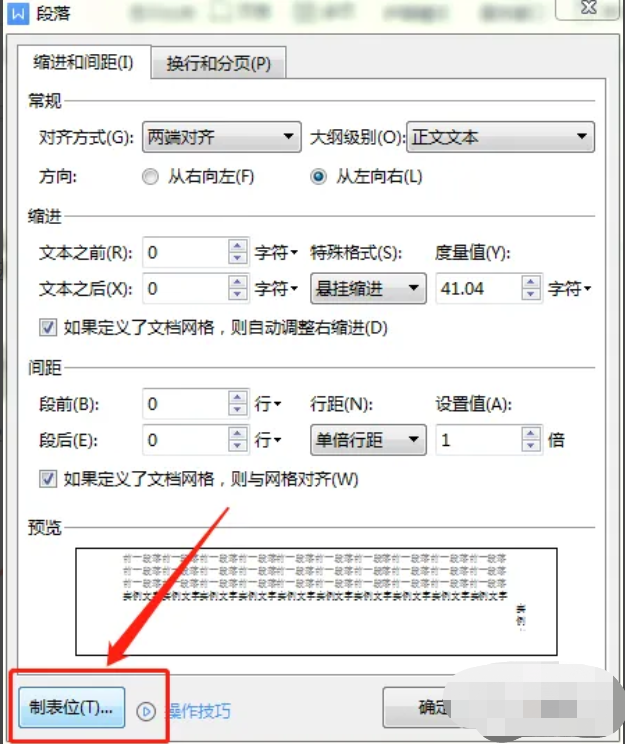Image resolution: width=625 pixels, height=744 pixels.
Task: Open the 行距 line spacing dropdown
Action: pyautogui.click(x=368, y=440)
